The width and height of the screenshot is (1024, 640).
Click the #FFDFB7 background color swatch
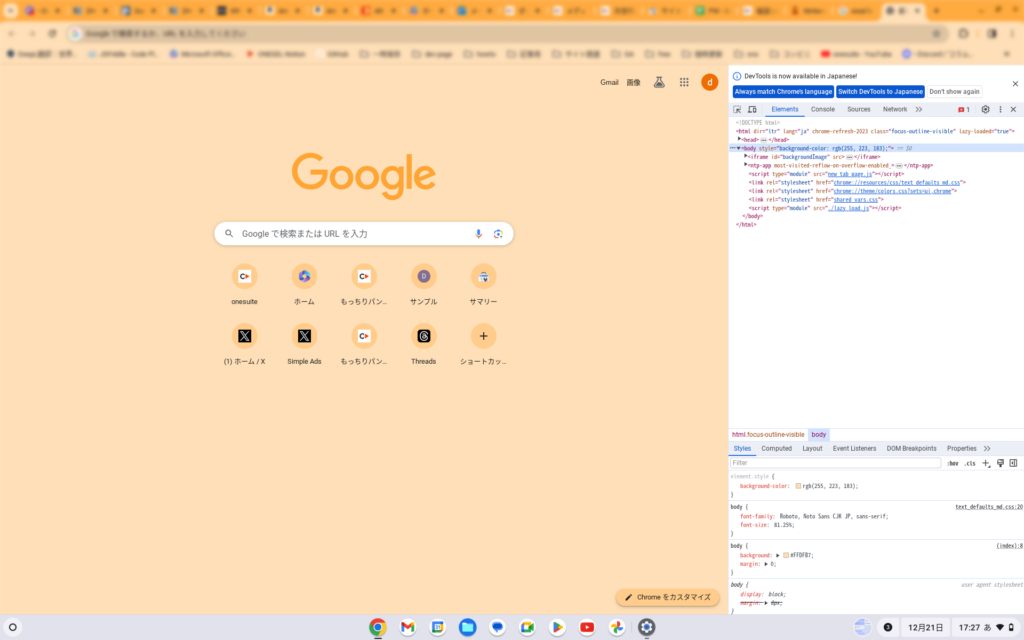786,555
